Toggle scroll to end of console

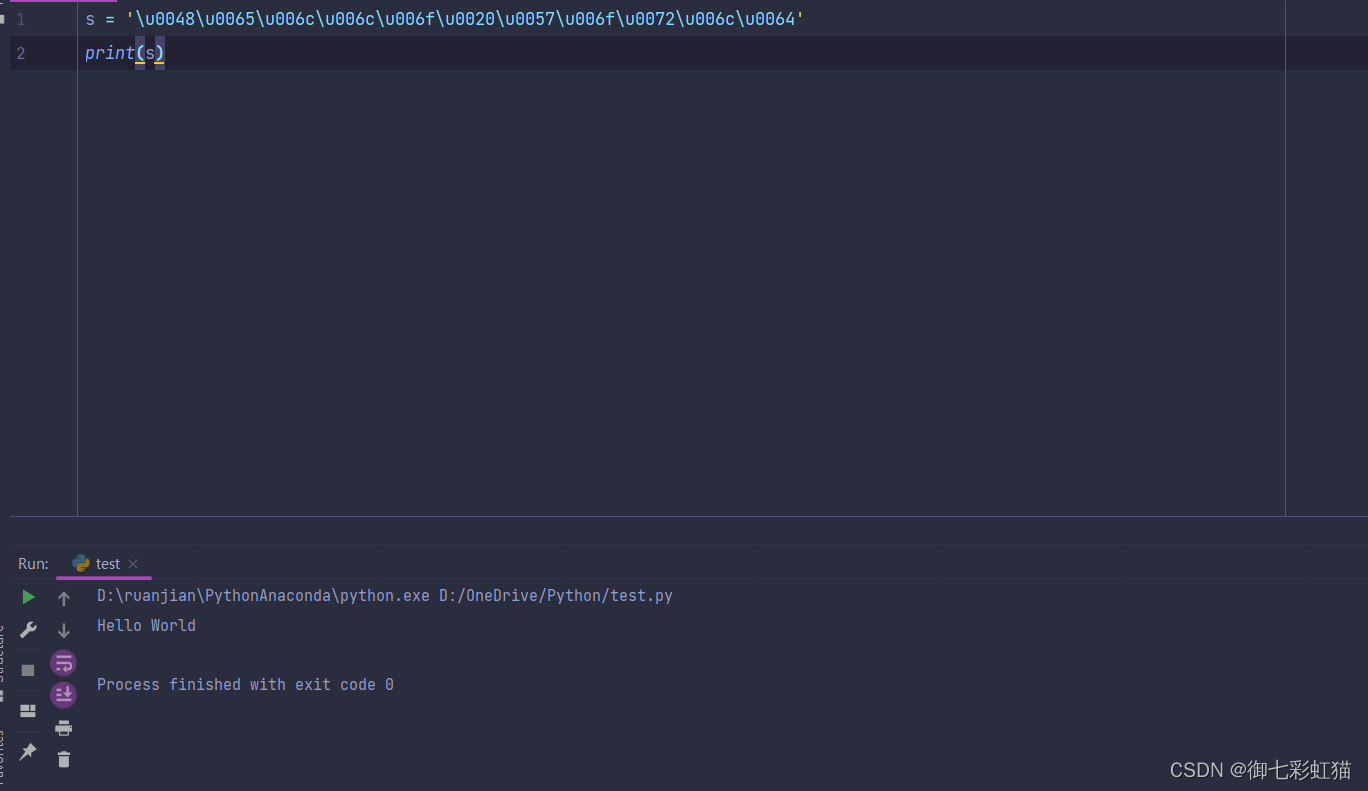tap(64, 695)
